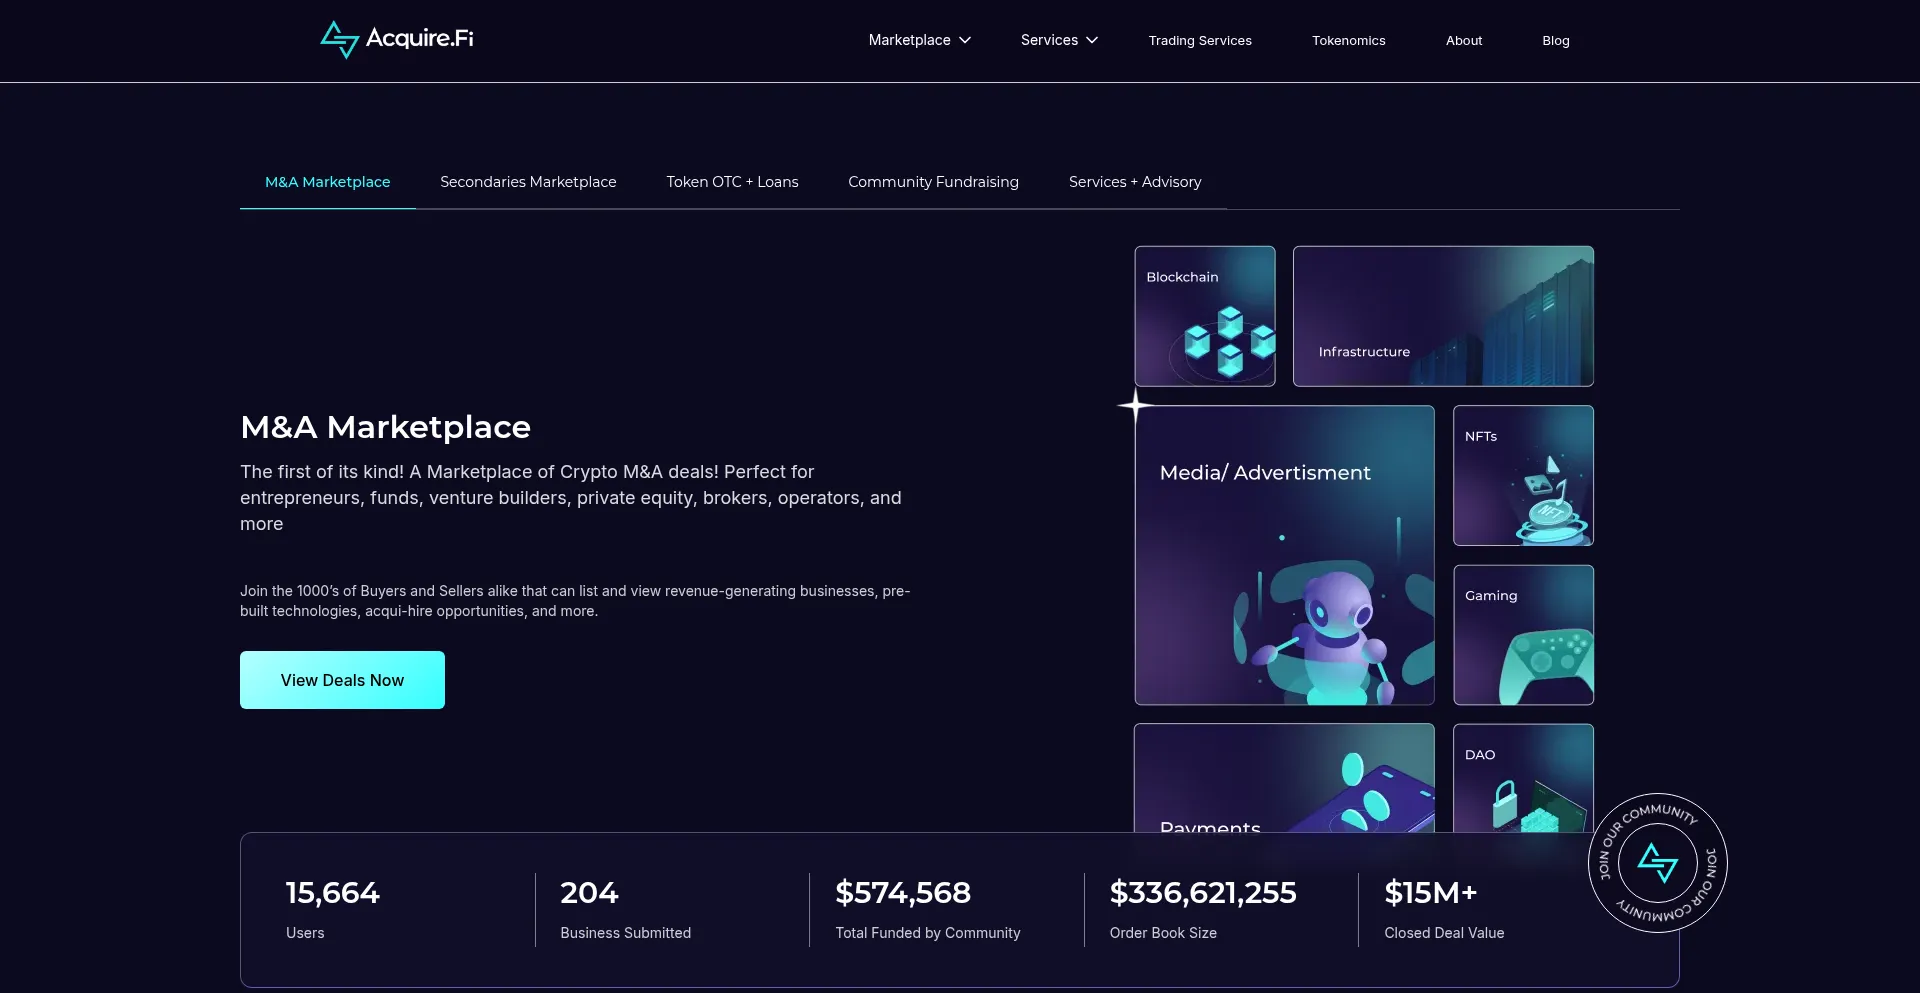1920x993 pixels.
Task: Click the Acquire.Fi wordmark text
Action: pyautogui.click(x=419, y=39)
